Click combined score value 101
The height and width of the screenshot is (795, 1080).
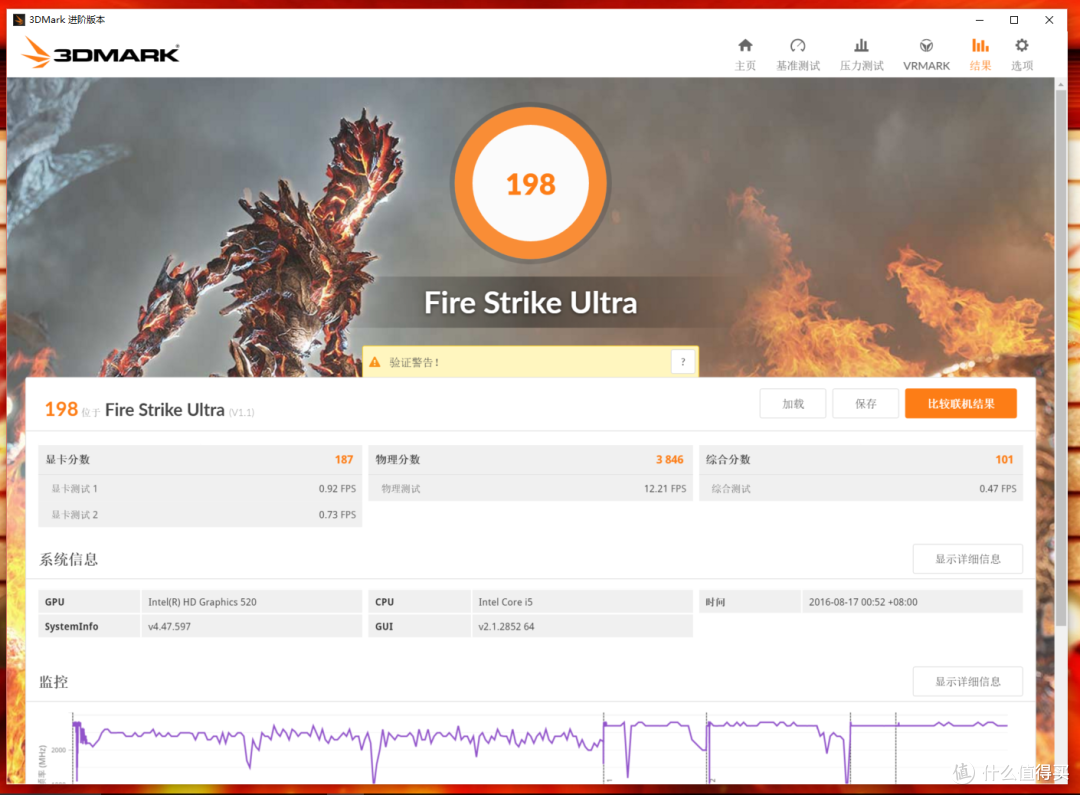1004,460
